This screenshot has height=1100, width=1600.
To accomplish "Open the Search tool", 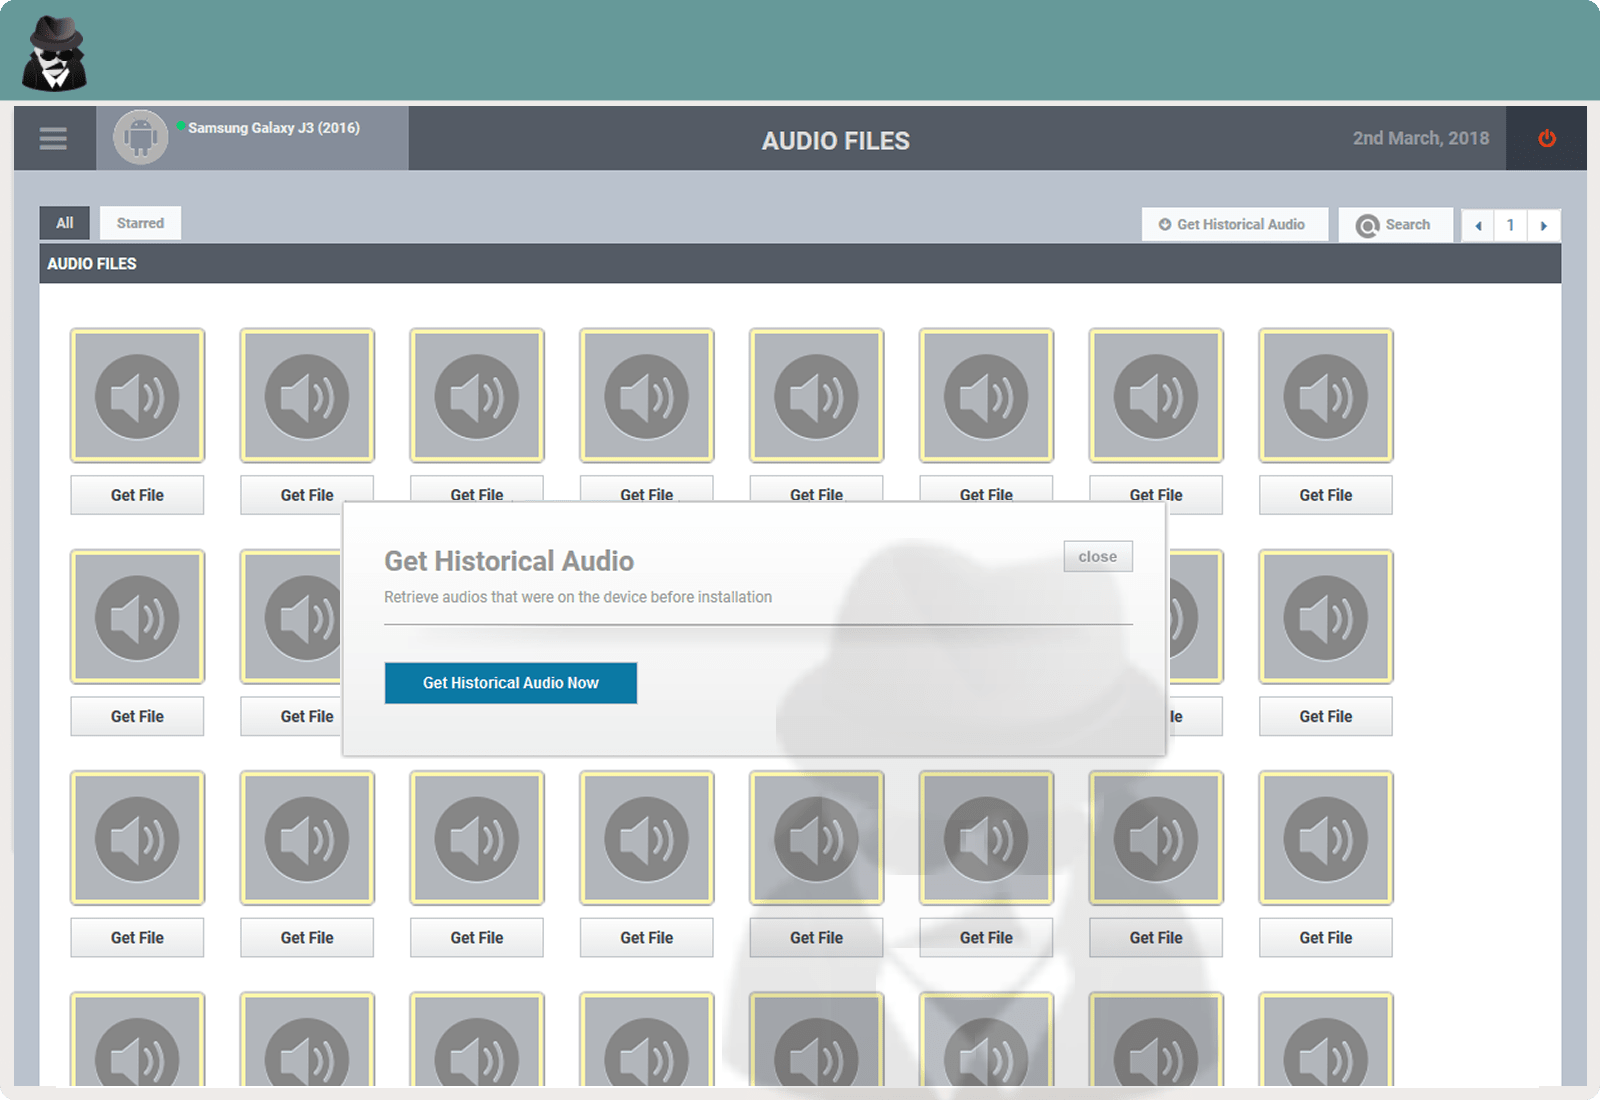I will (1396, 224).
